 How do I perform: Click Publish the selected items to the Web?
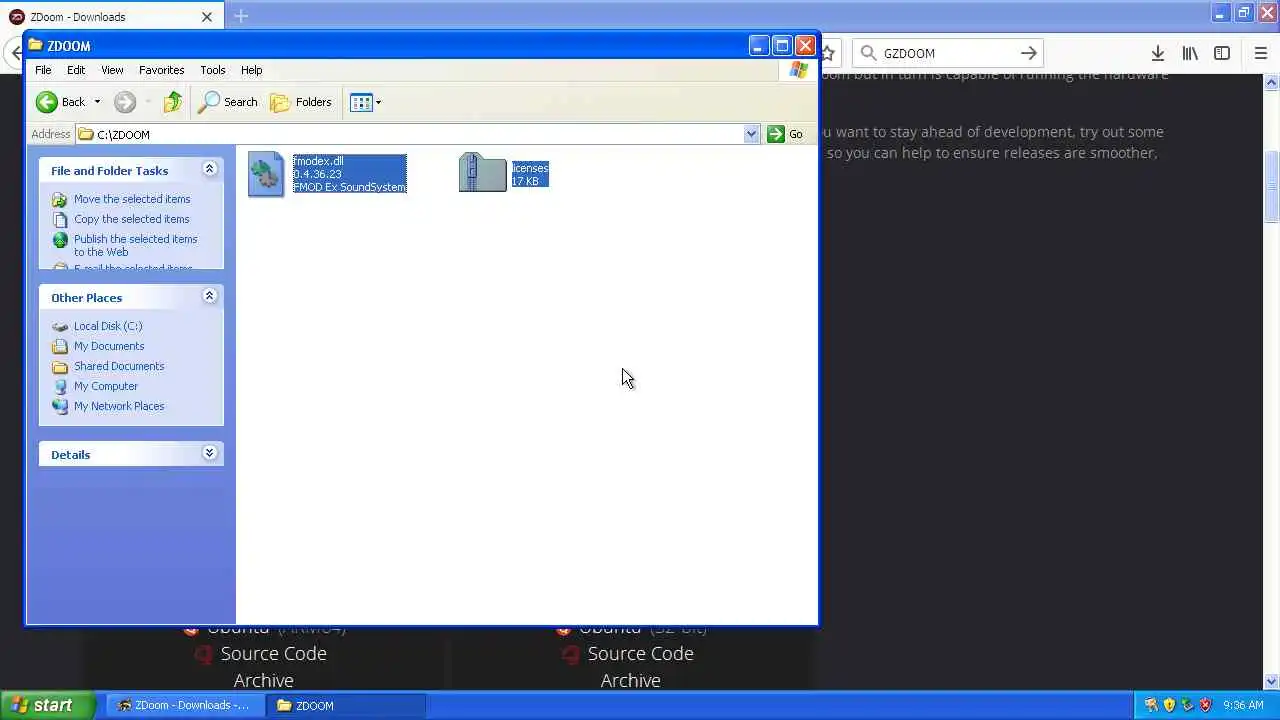pos(135,245)
